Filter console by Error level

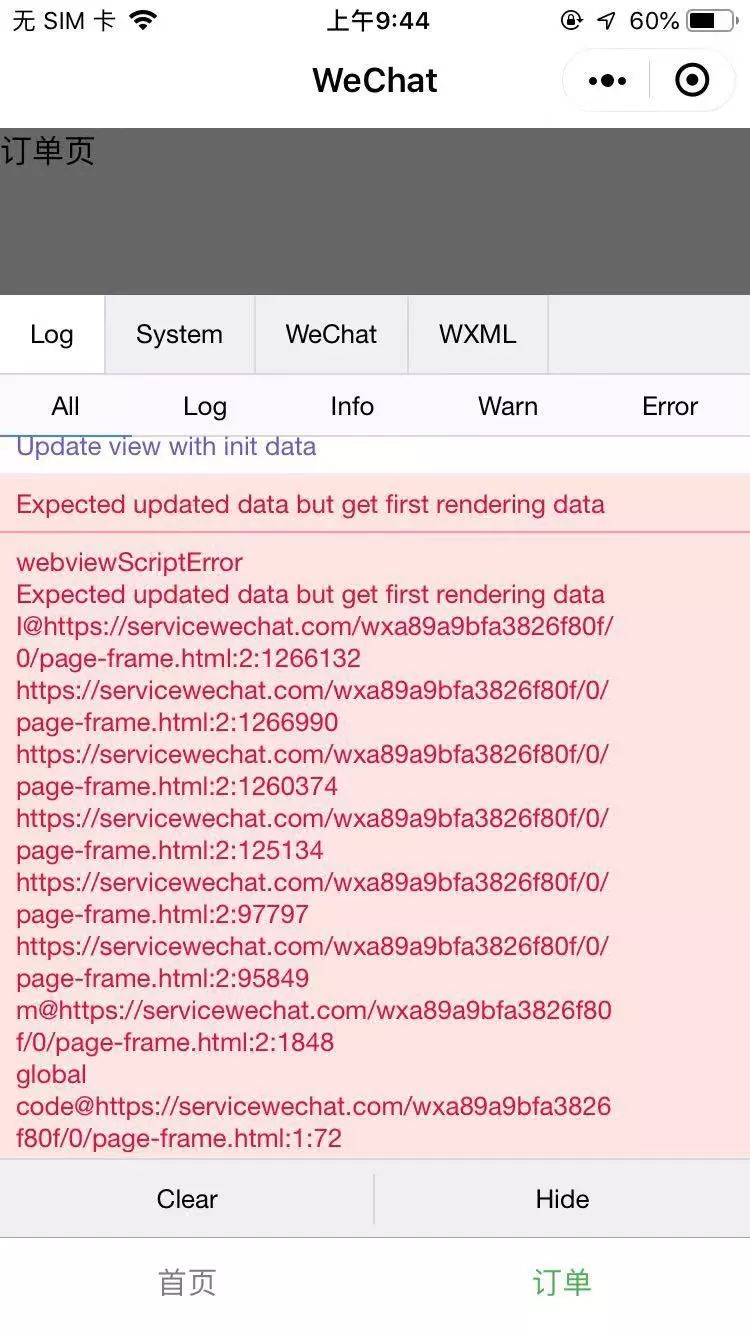(670, 406)
